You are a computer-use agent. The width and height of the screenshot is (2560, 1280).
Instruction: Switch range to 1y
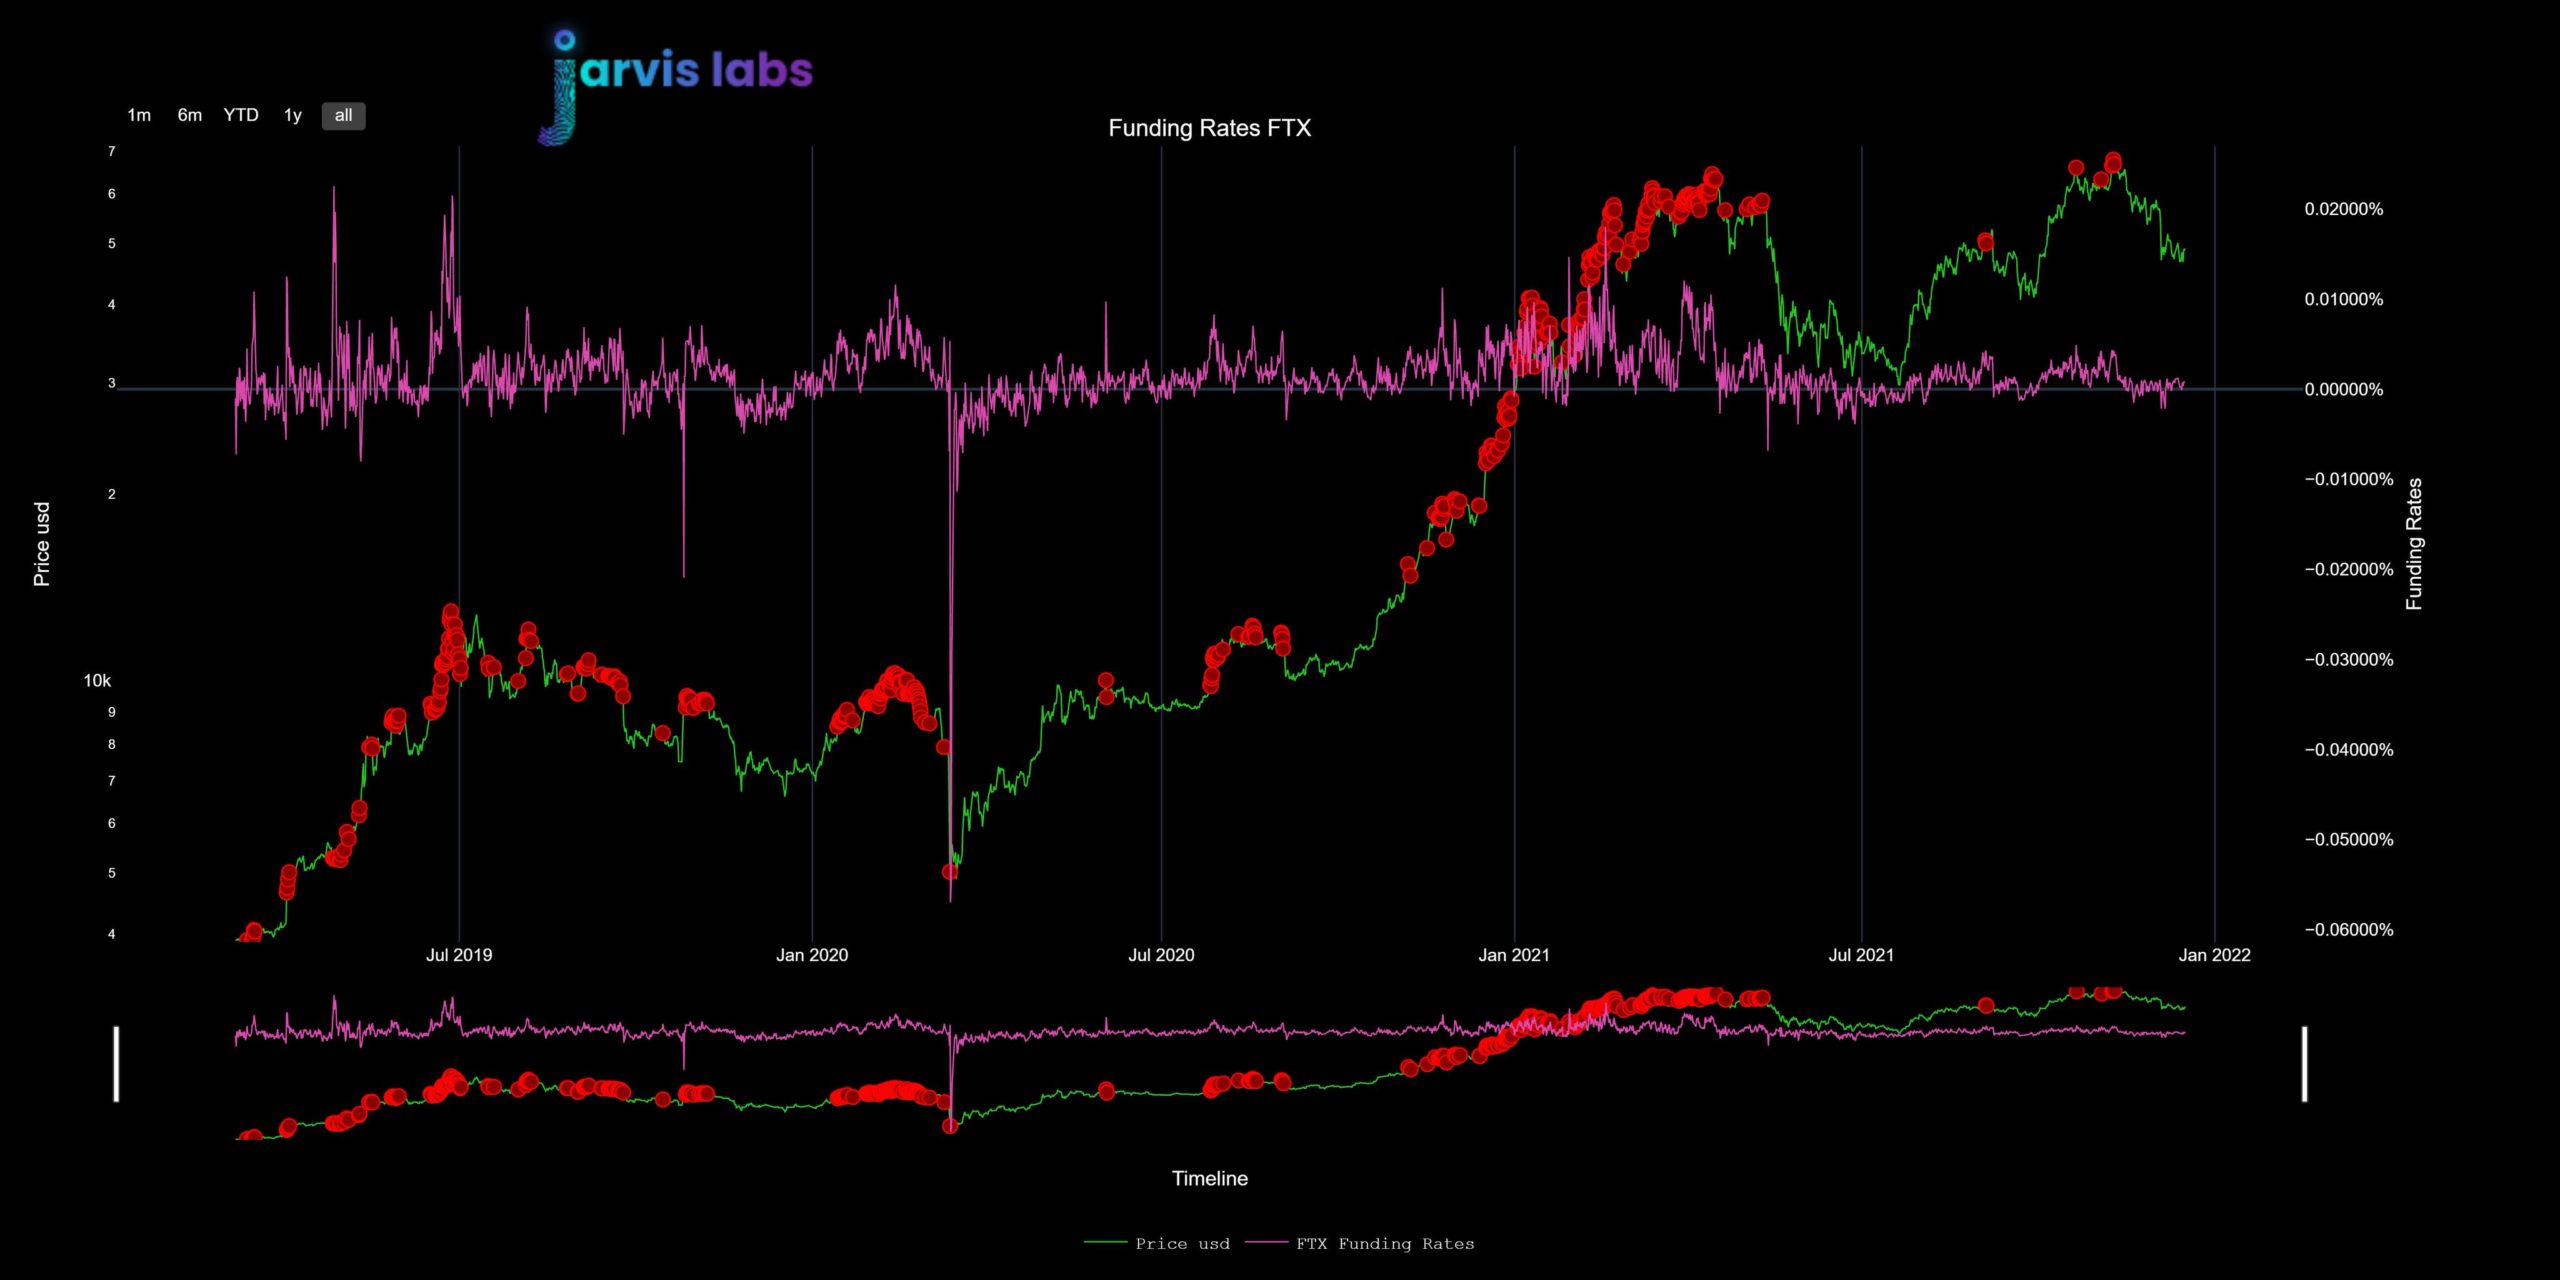pyautogui.click(x=293, y=115)
